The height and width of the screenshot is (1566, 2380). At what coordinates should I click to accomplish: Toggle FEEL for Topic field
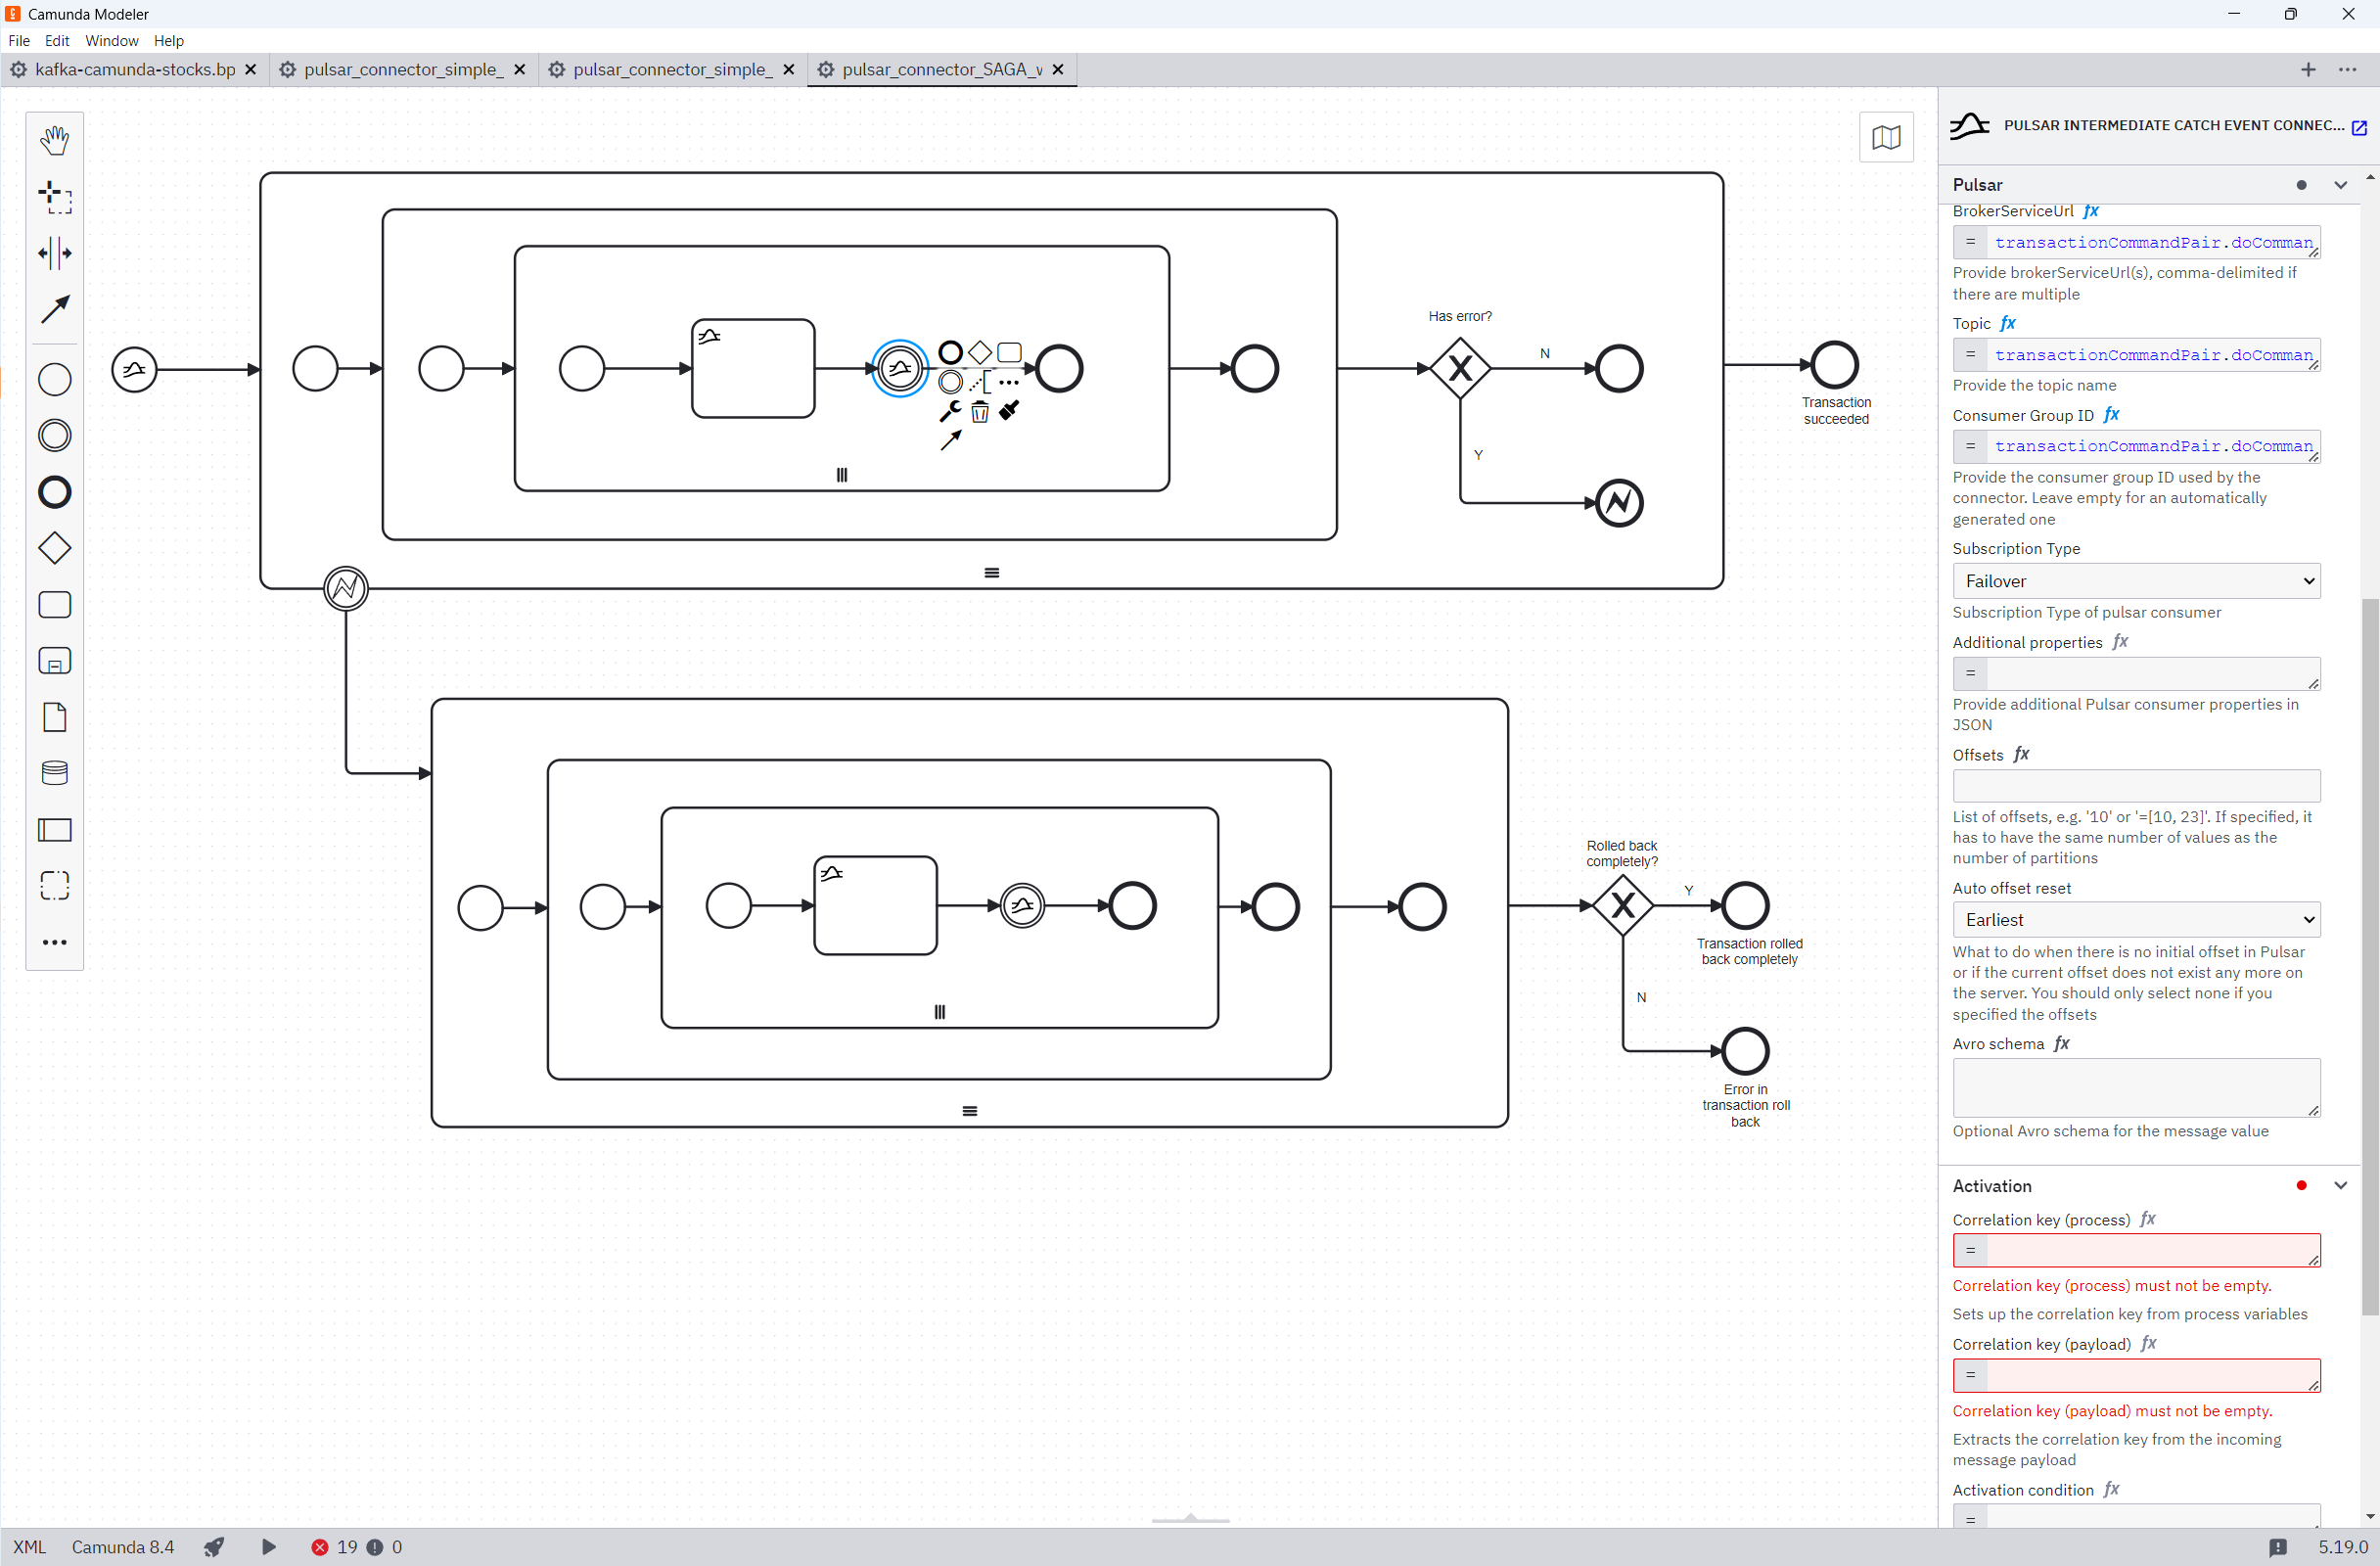[x=2008, y=323]
